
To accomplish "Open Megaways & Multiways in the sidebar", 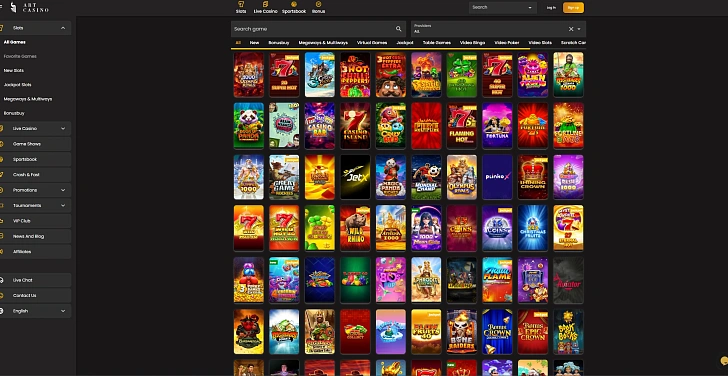I will pos(28,99).
